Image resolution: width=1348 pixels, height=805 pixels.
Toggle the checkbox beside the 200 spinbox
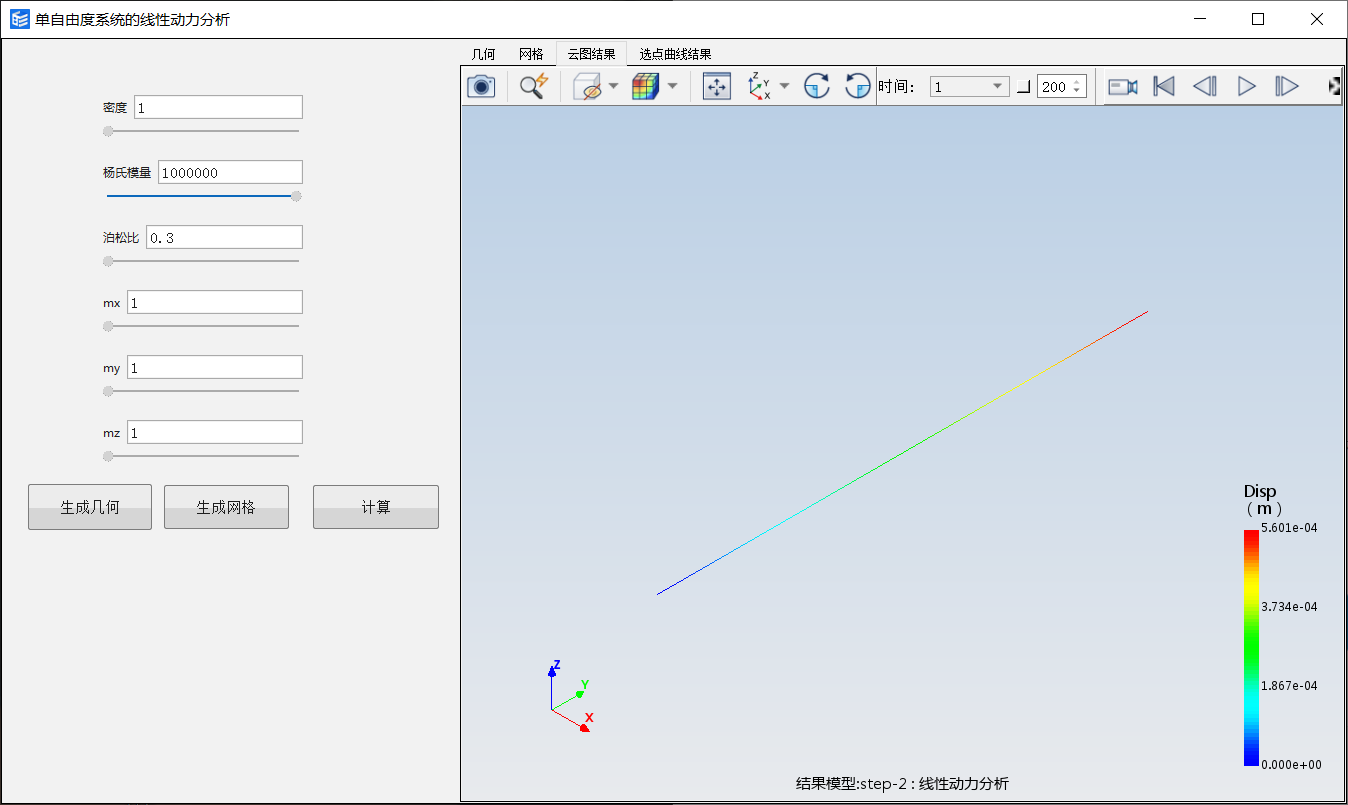[x=1023, y=88]
